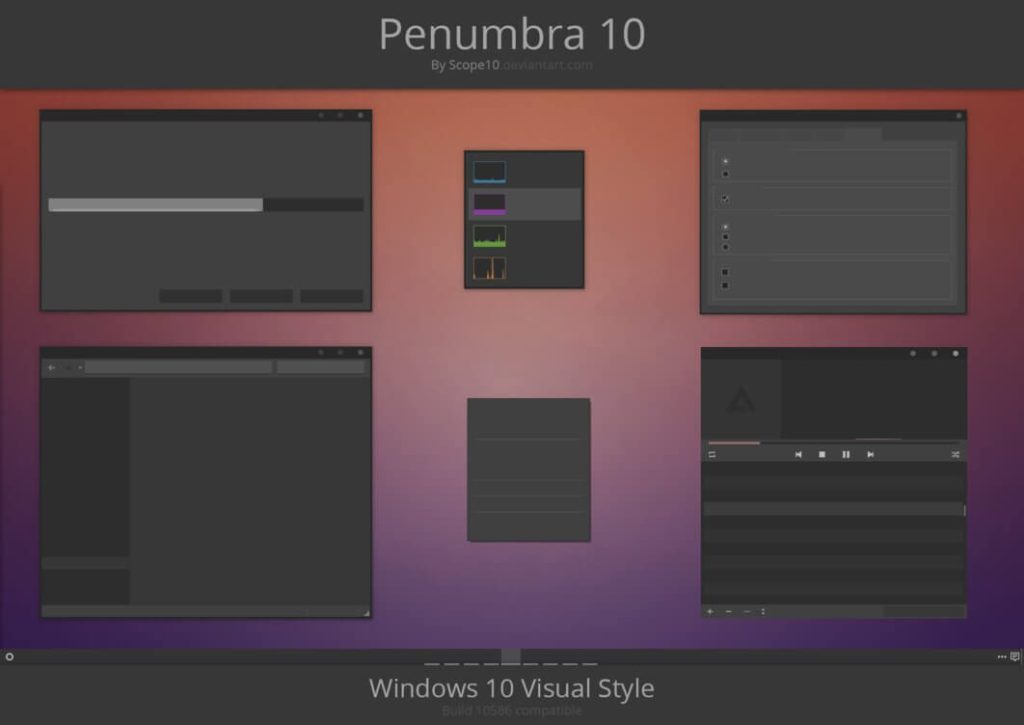
Task: Select the purple graph entry in the monitor list
Action: pyautogui.click(x=490, y=202)
